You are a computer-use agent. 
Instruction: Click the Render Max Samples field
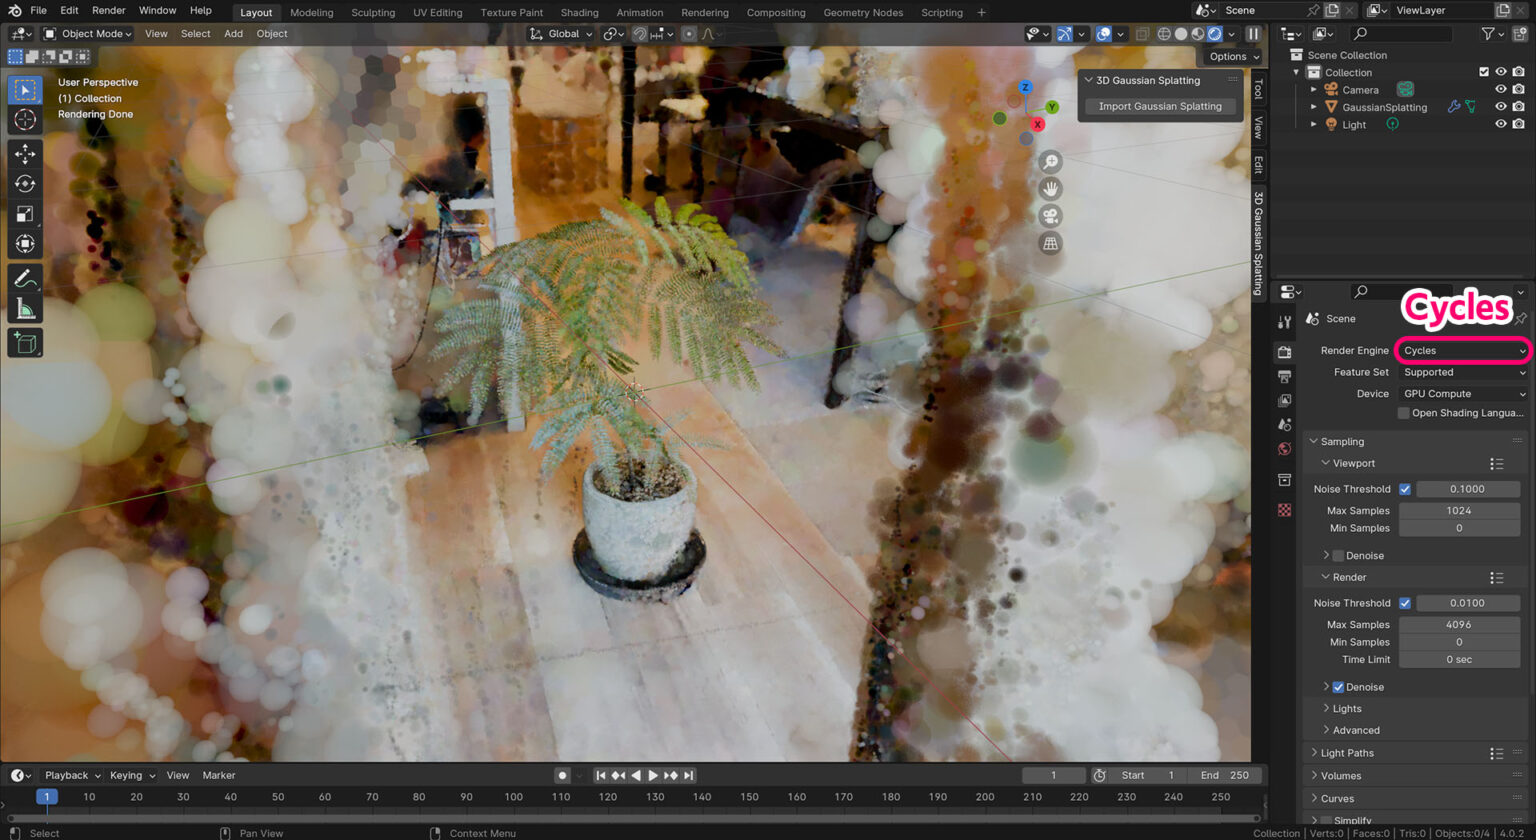1458,624
